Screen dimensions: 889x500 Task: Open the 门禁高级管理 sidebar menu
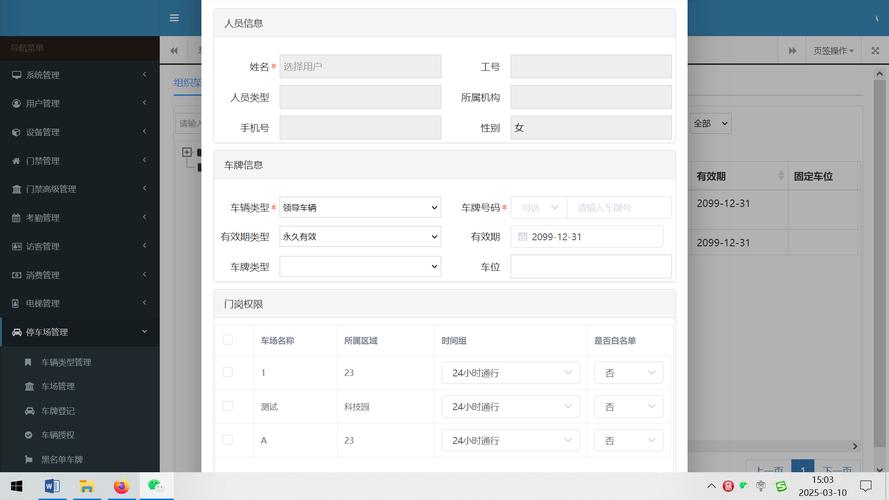[79, 189]
